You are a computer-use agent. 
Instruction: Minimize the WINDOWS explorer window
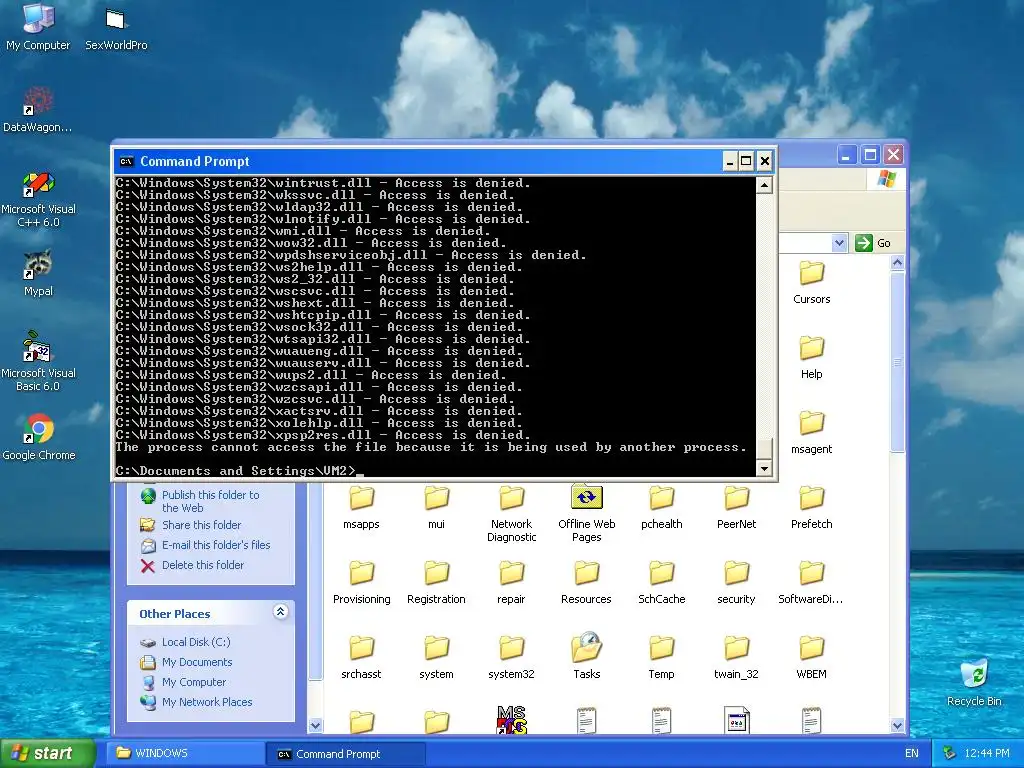pyautogui.click(x=846, y=155)
